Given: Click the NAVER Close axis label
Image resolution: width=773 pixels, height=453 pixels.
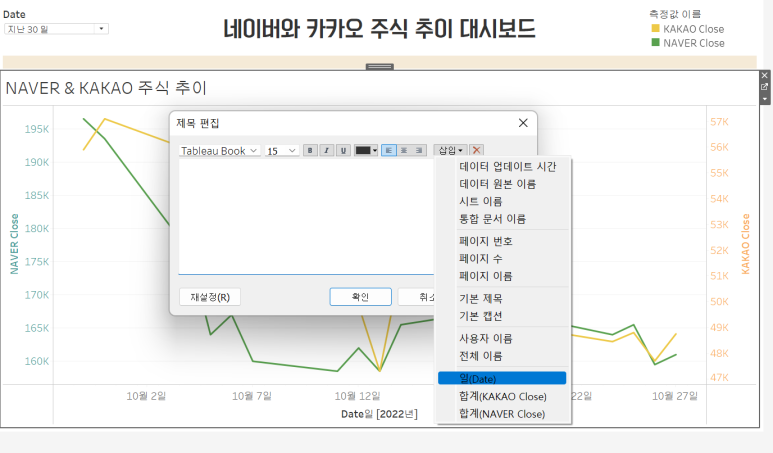Looking at the screenshot, I should [x=14, y=244].
